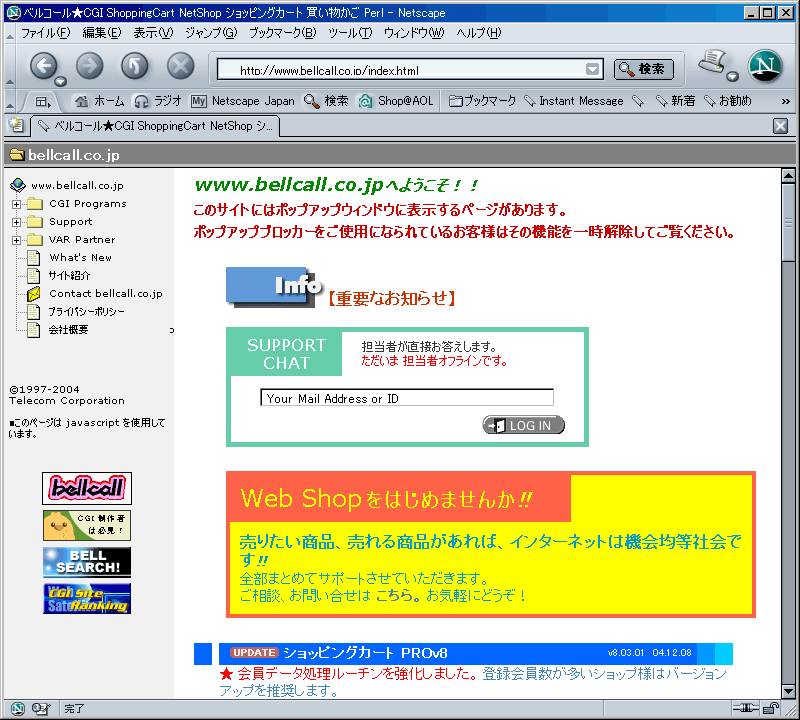Click the vertical scrollbar thumb on the page
The image size is (800, 720).
[788, 222]
